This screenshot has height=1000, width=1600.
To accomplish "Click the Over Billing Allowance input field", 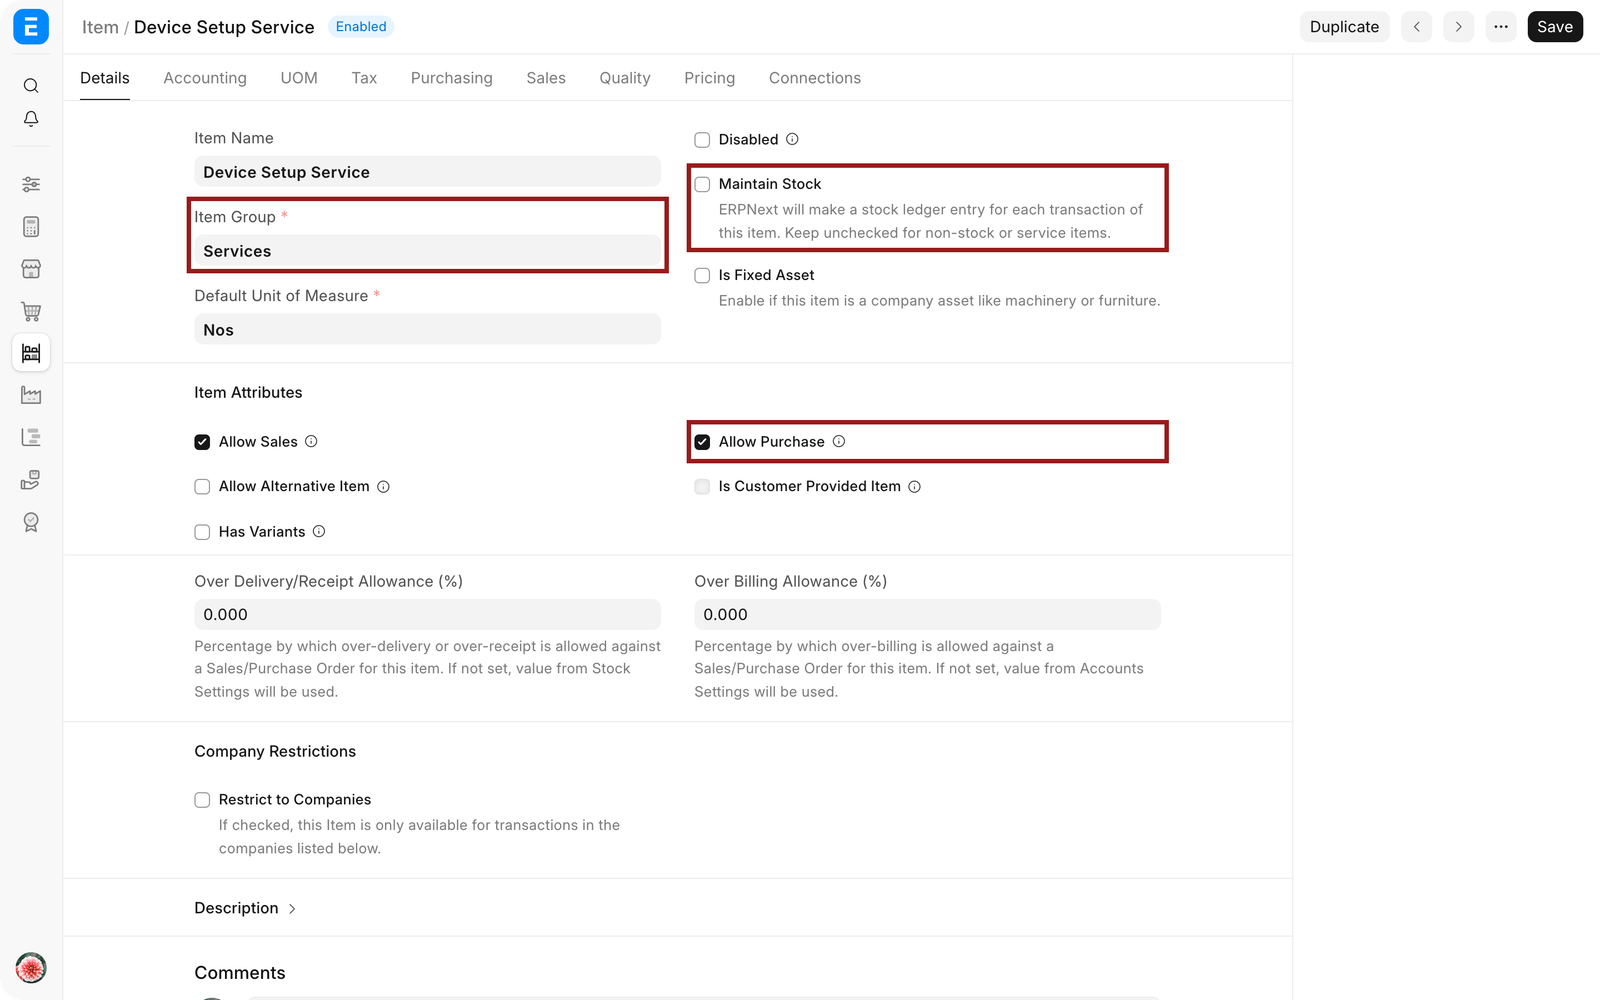I will [927, 614].
